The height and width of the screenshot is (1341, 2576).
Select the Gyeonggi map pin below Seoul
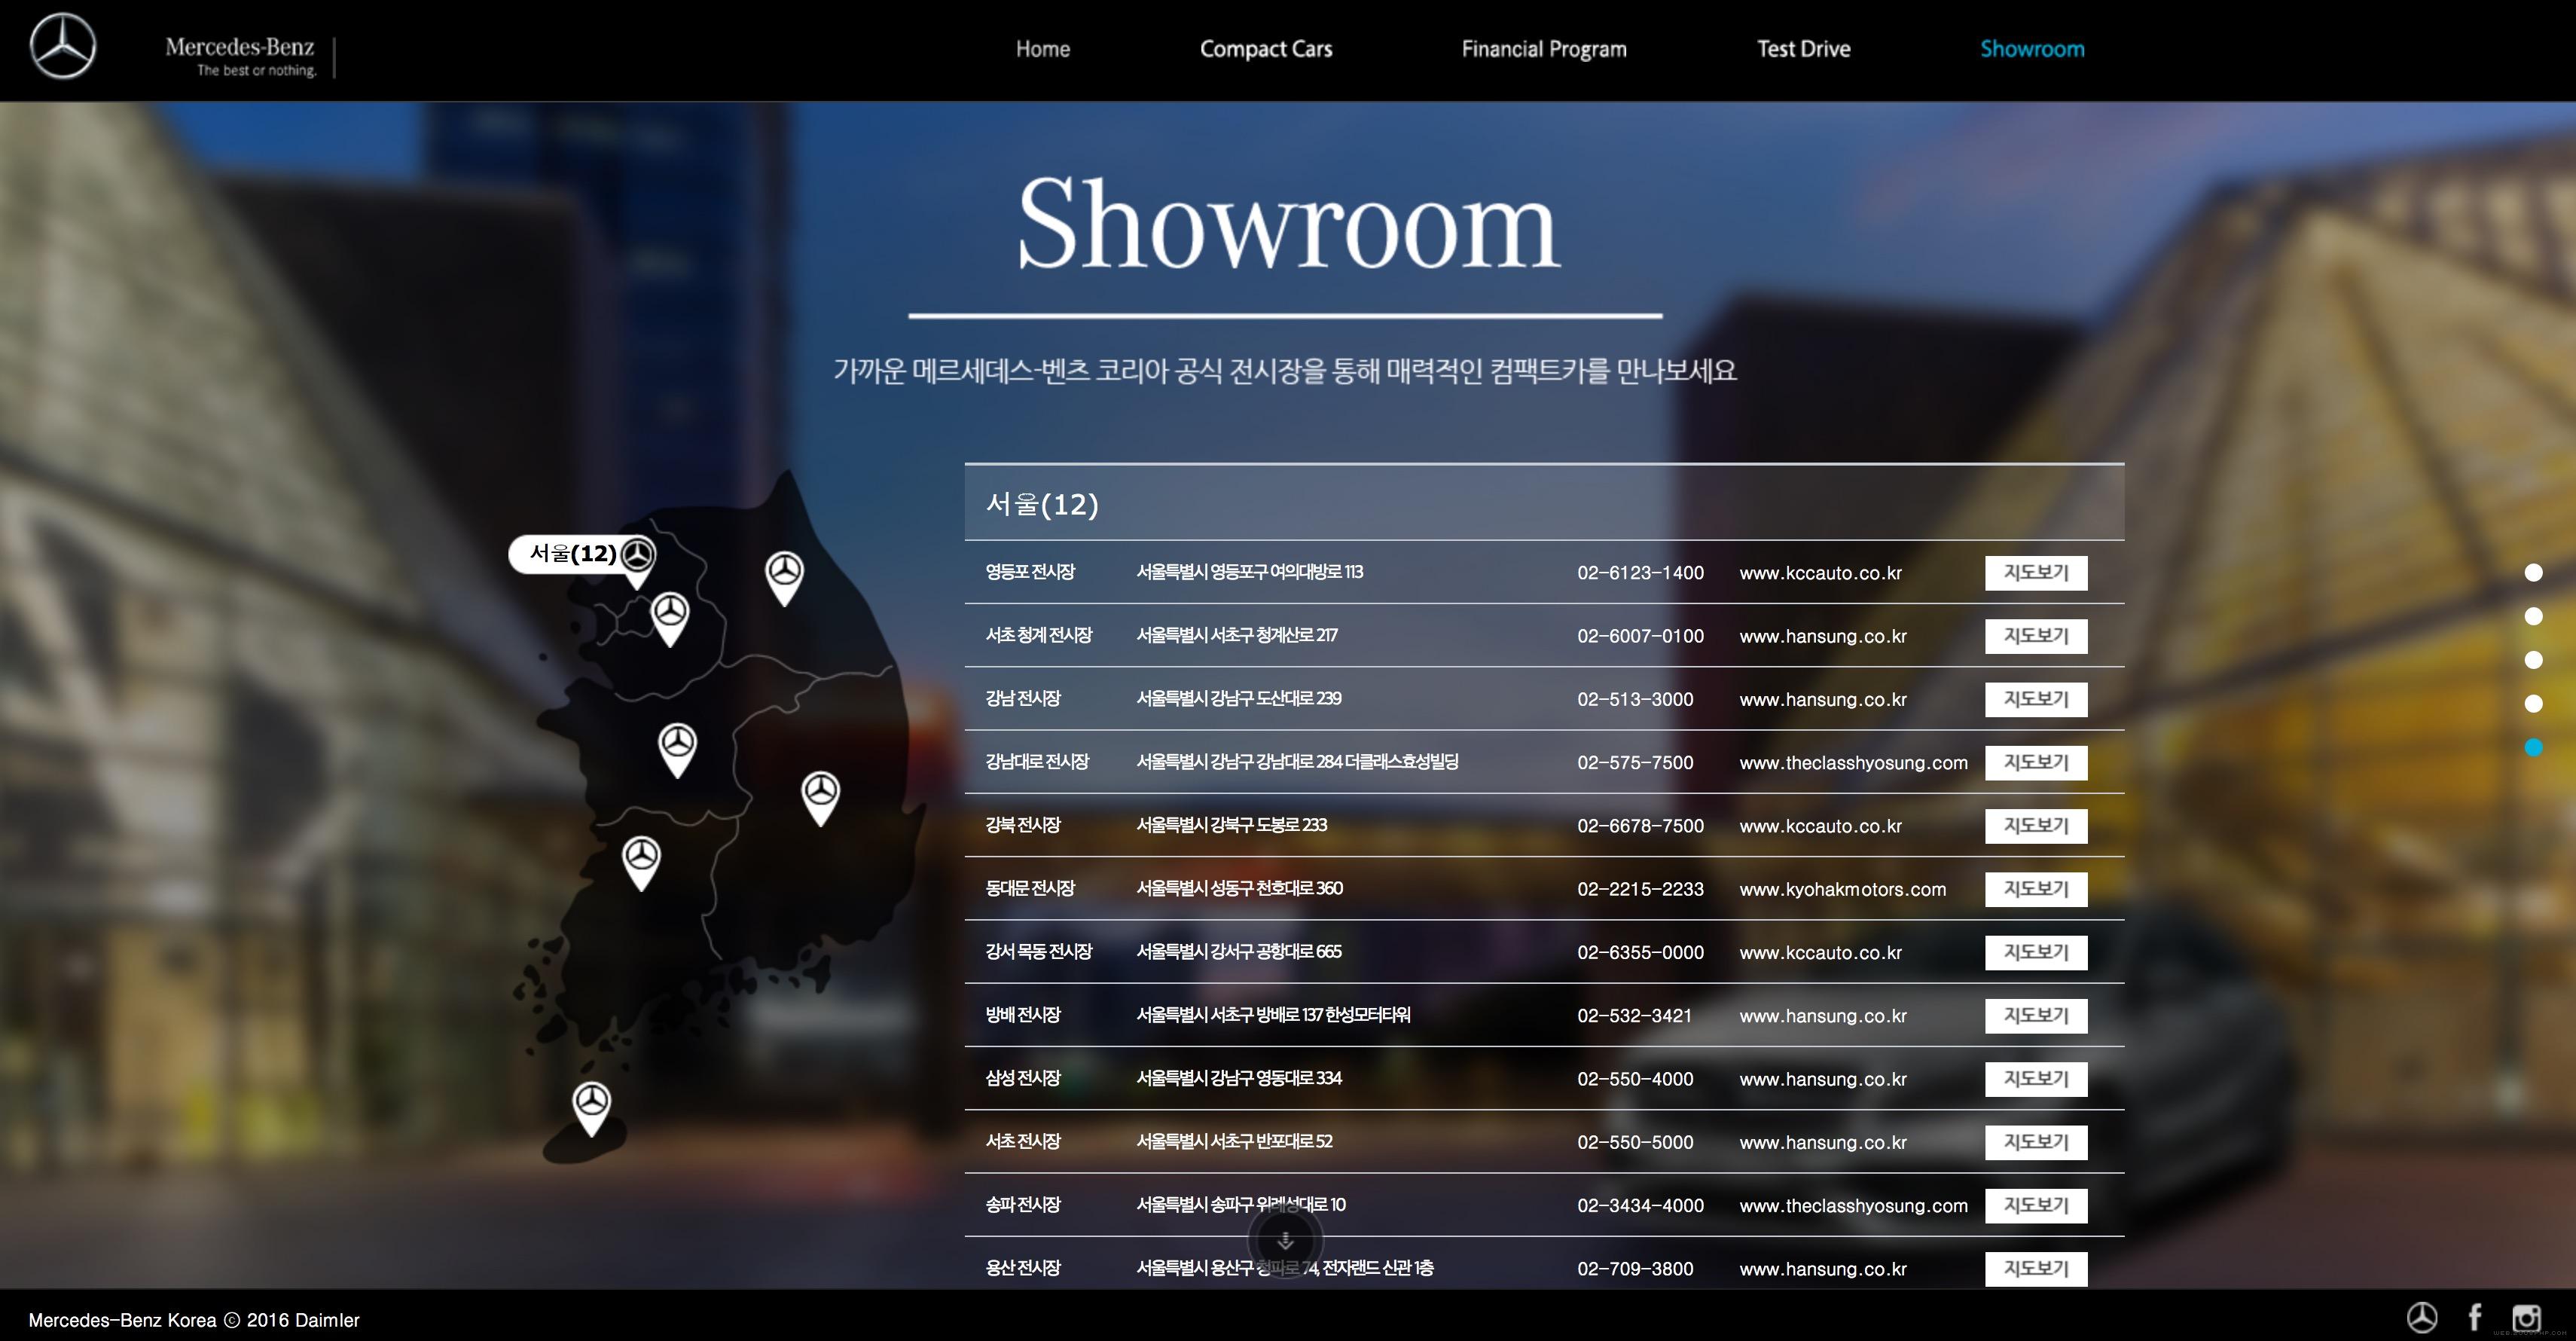pyautogui.click(x=670, y=619)
